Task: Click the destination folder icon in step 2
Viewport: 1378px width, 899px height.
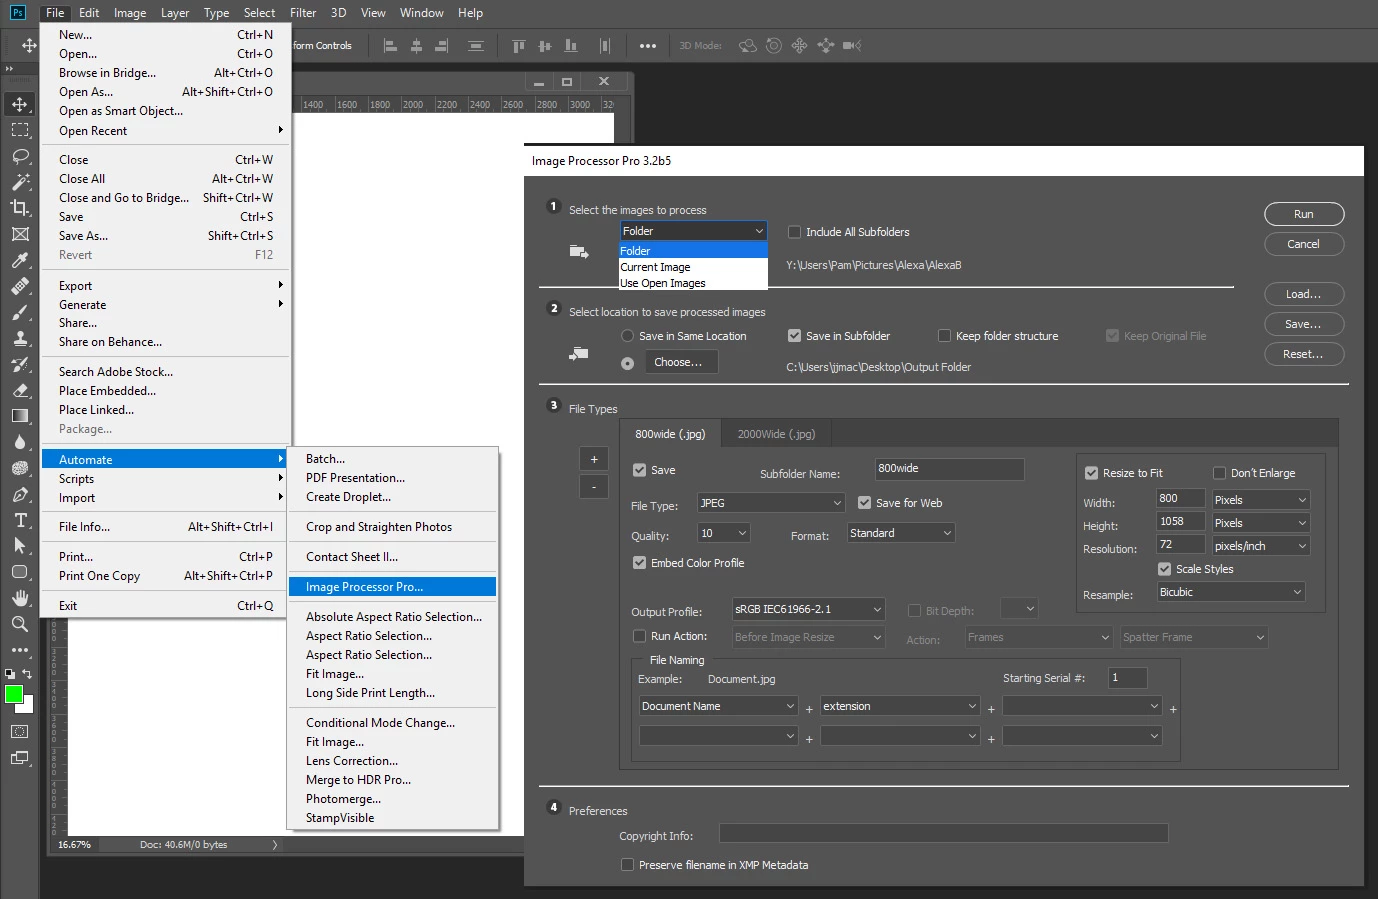Action: click(x=579, y=353)
